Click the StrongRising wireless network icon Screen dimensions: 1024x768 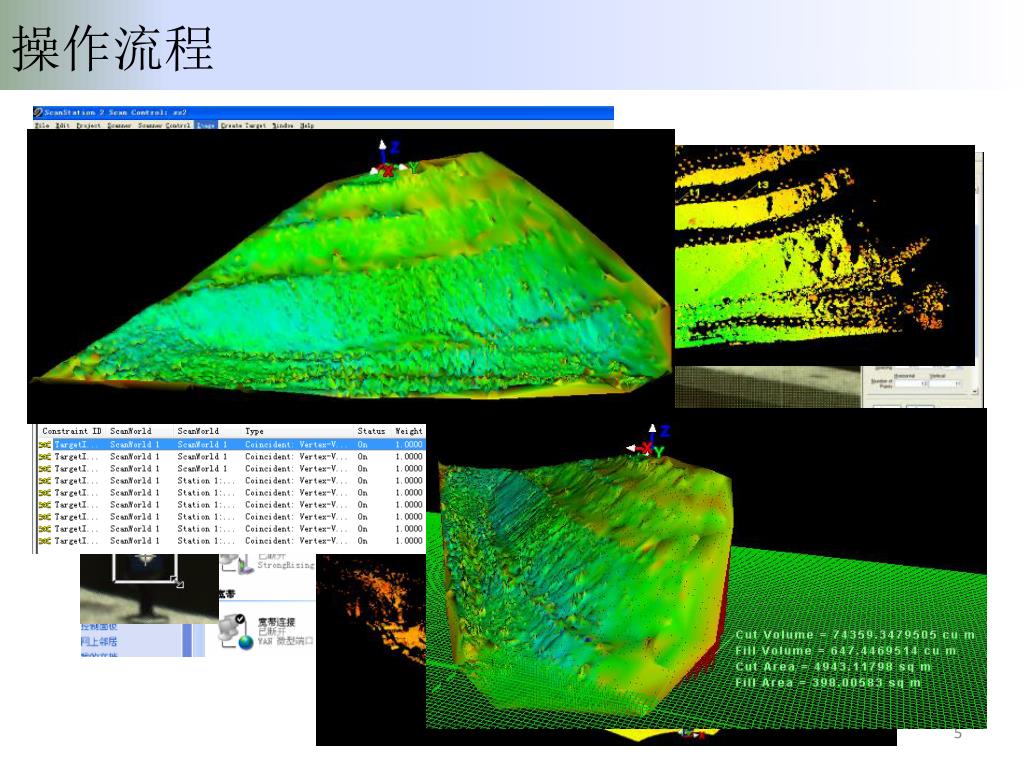click(237, 564)
